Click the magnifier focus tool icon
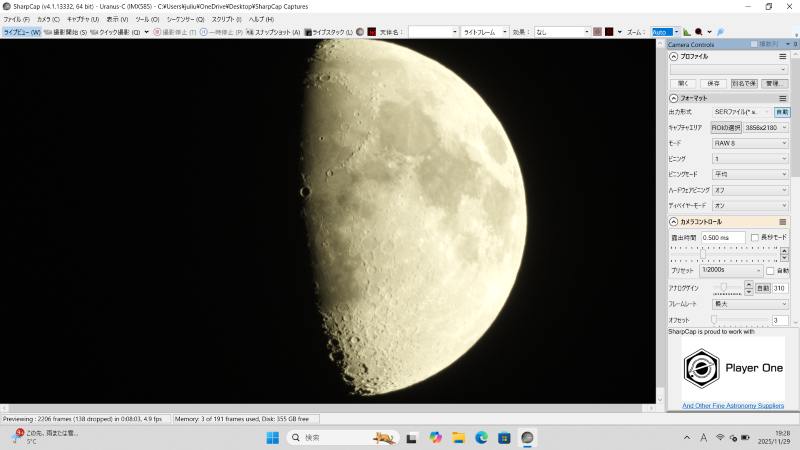800x450 pixels. pos(700,32)
